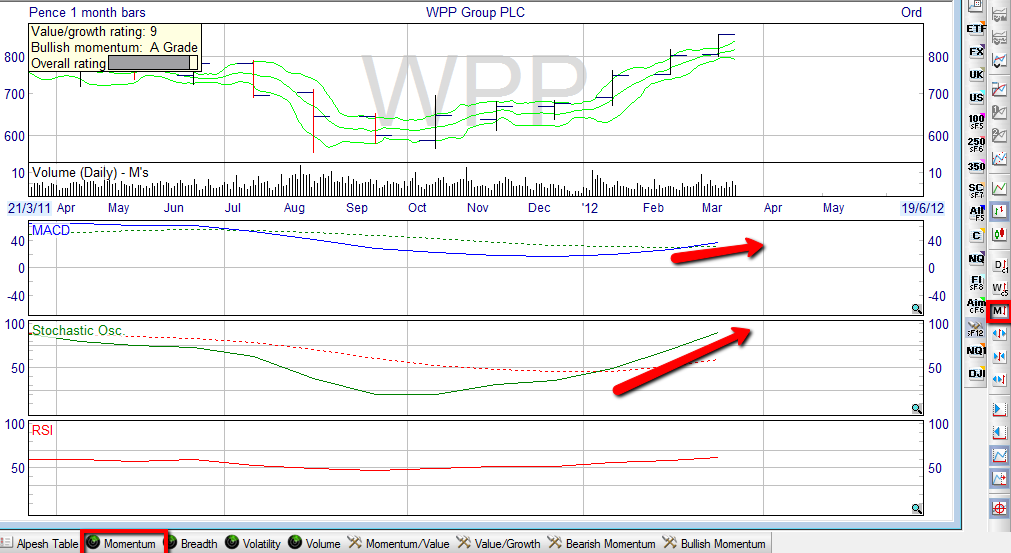Screen dimensions: 1011x553
Task: Select the green line chart type icon
Action: click(x=999, y=189)
